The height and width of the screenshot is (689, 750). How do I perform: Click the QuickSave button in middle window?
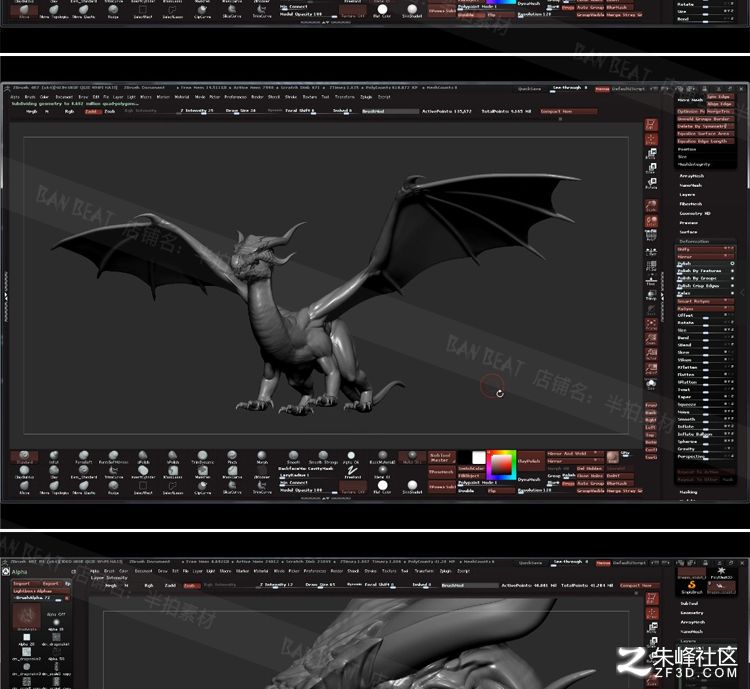[x=529, y=89]
